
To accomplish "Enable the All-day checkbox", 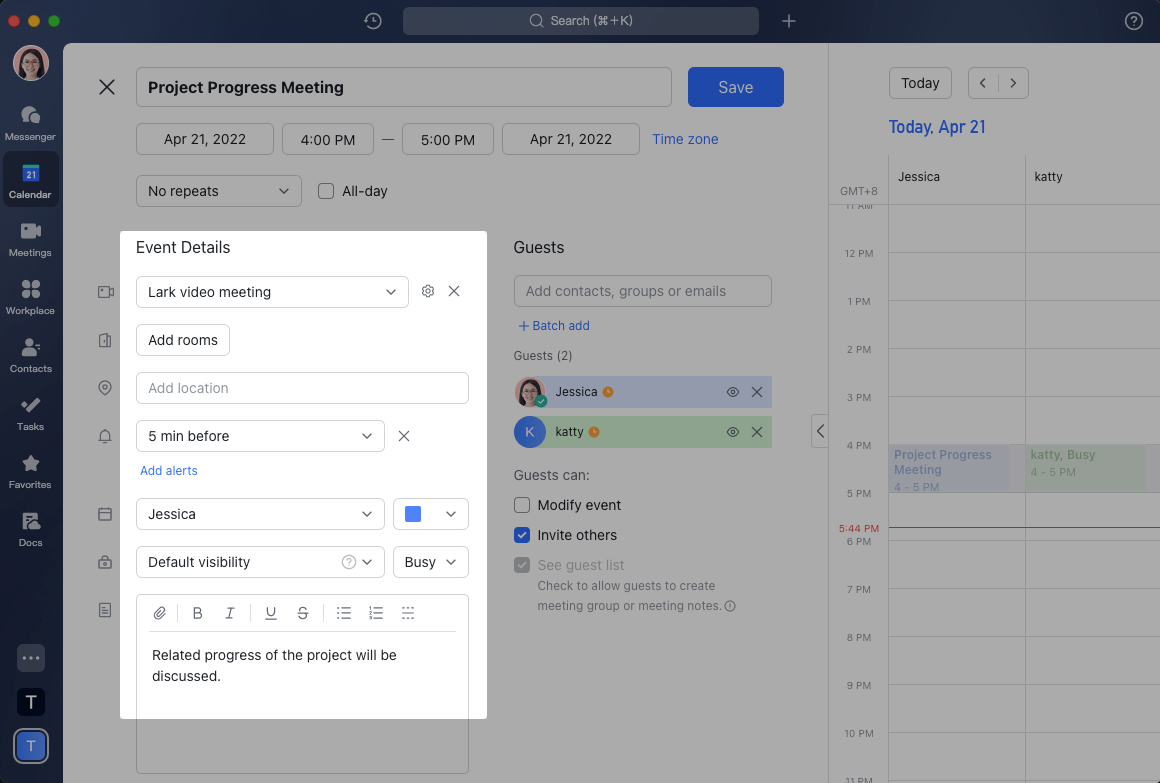I will pos(326,191).
